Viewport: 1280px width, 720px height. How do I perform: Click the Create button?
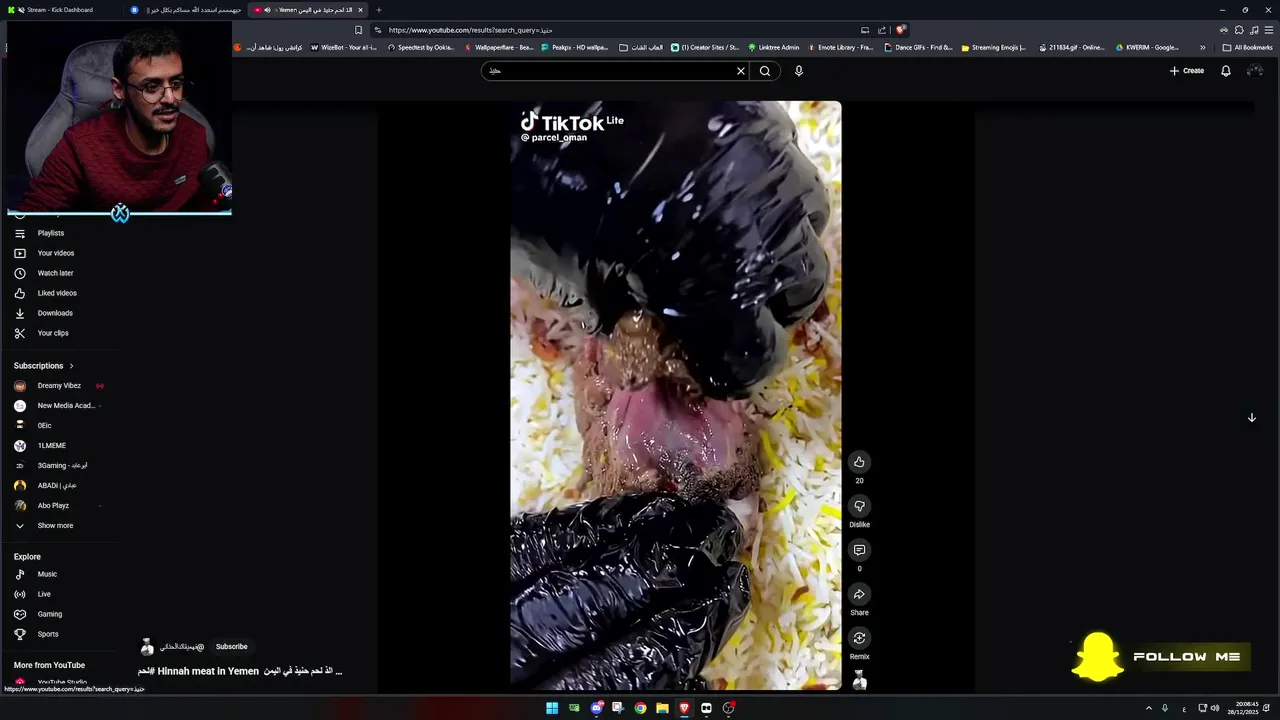[1187, 71]
